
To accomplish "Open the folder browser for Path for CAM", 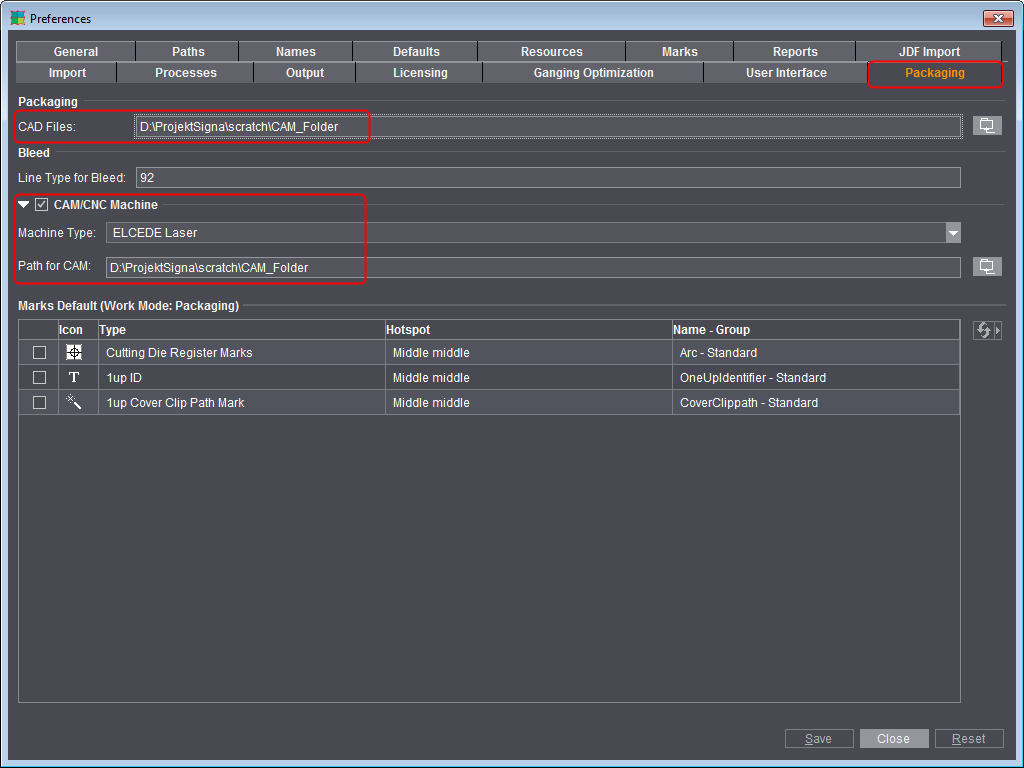I will click(x=987, y=266).
